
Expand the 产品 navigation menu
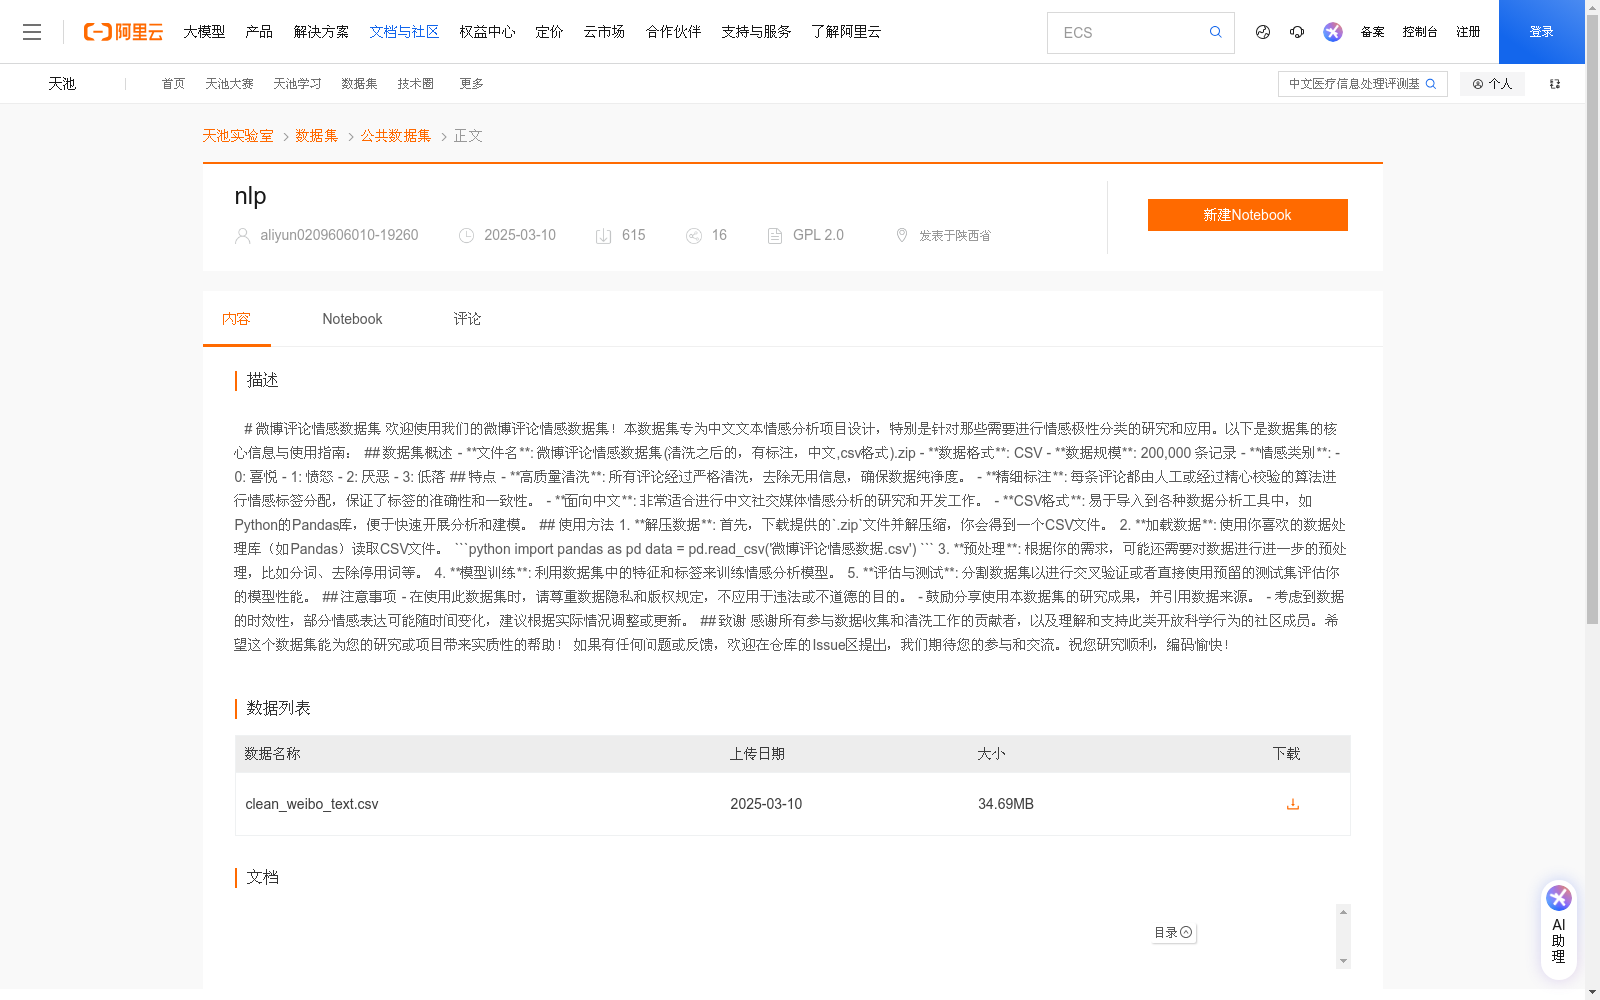coord(258,31)
